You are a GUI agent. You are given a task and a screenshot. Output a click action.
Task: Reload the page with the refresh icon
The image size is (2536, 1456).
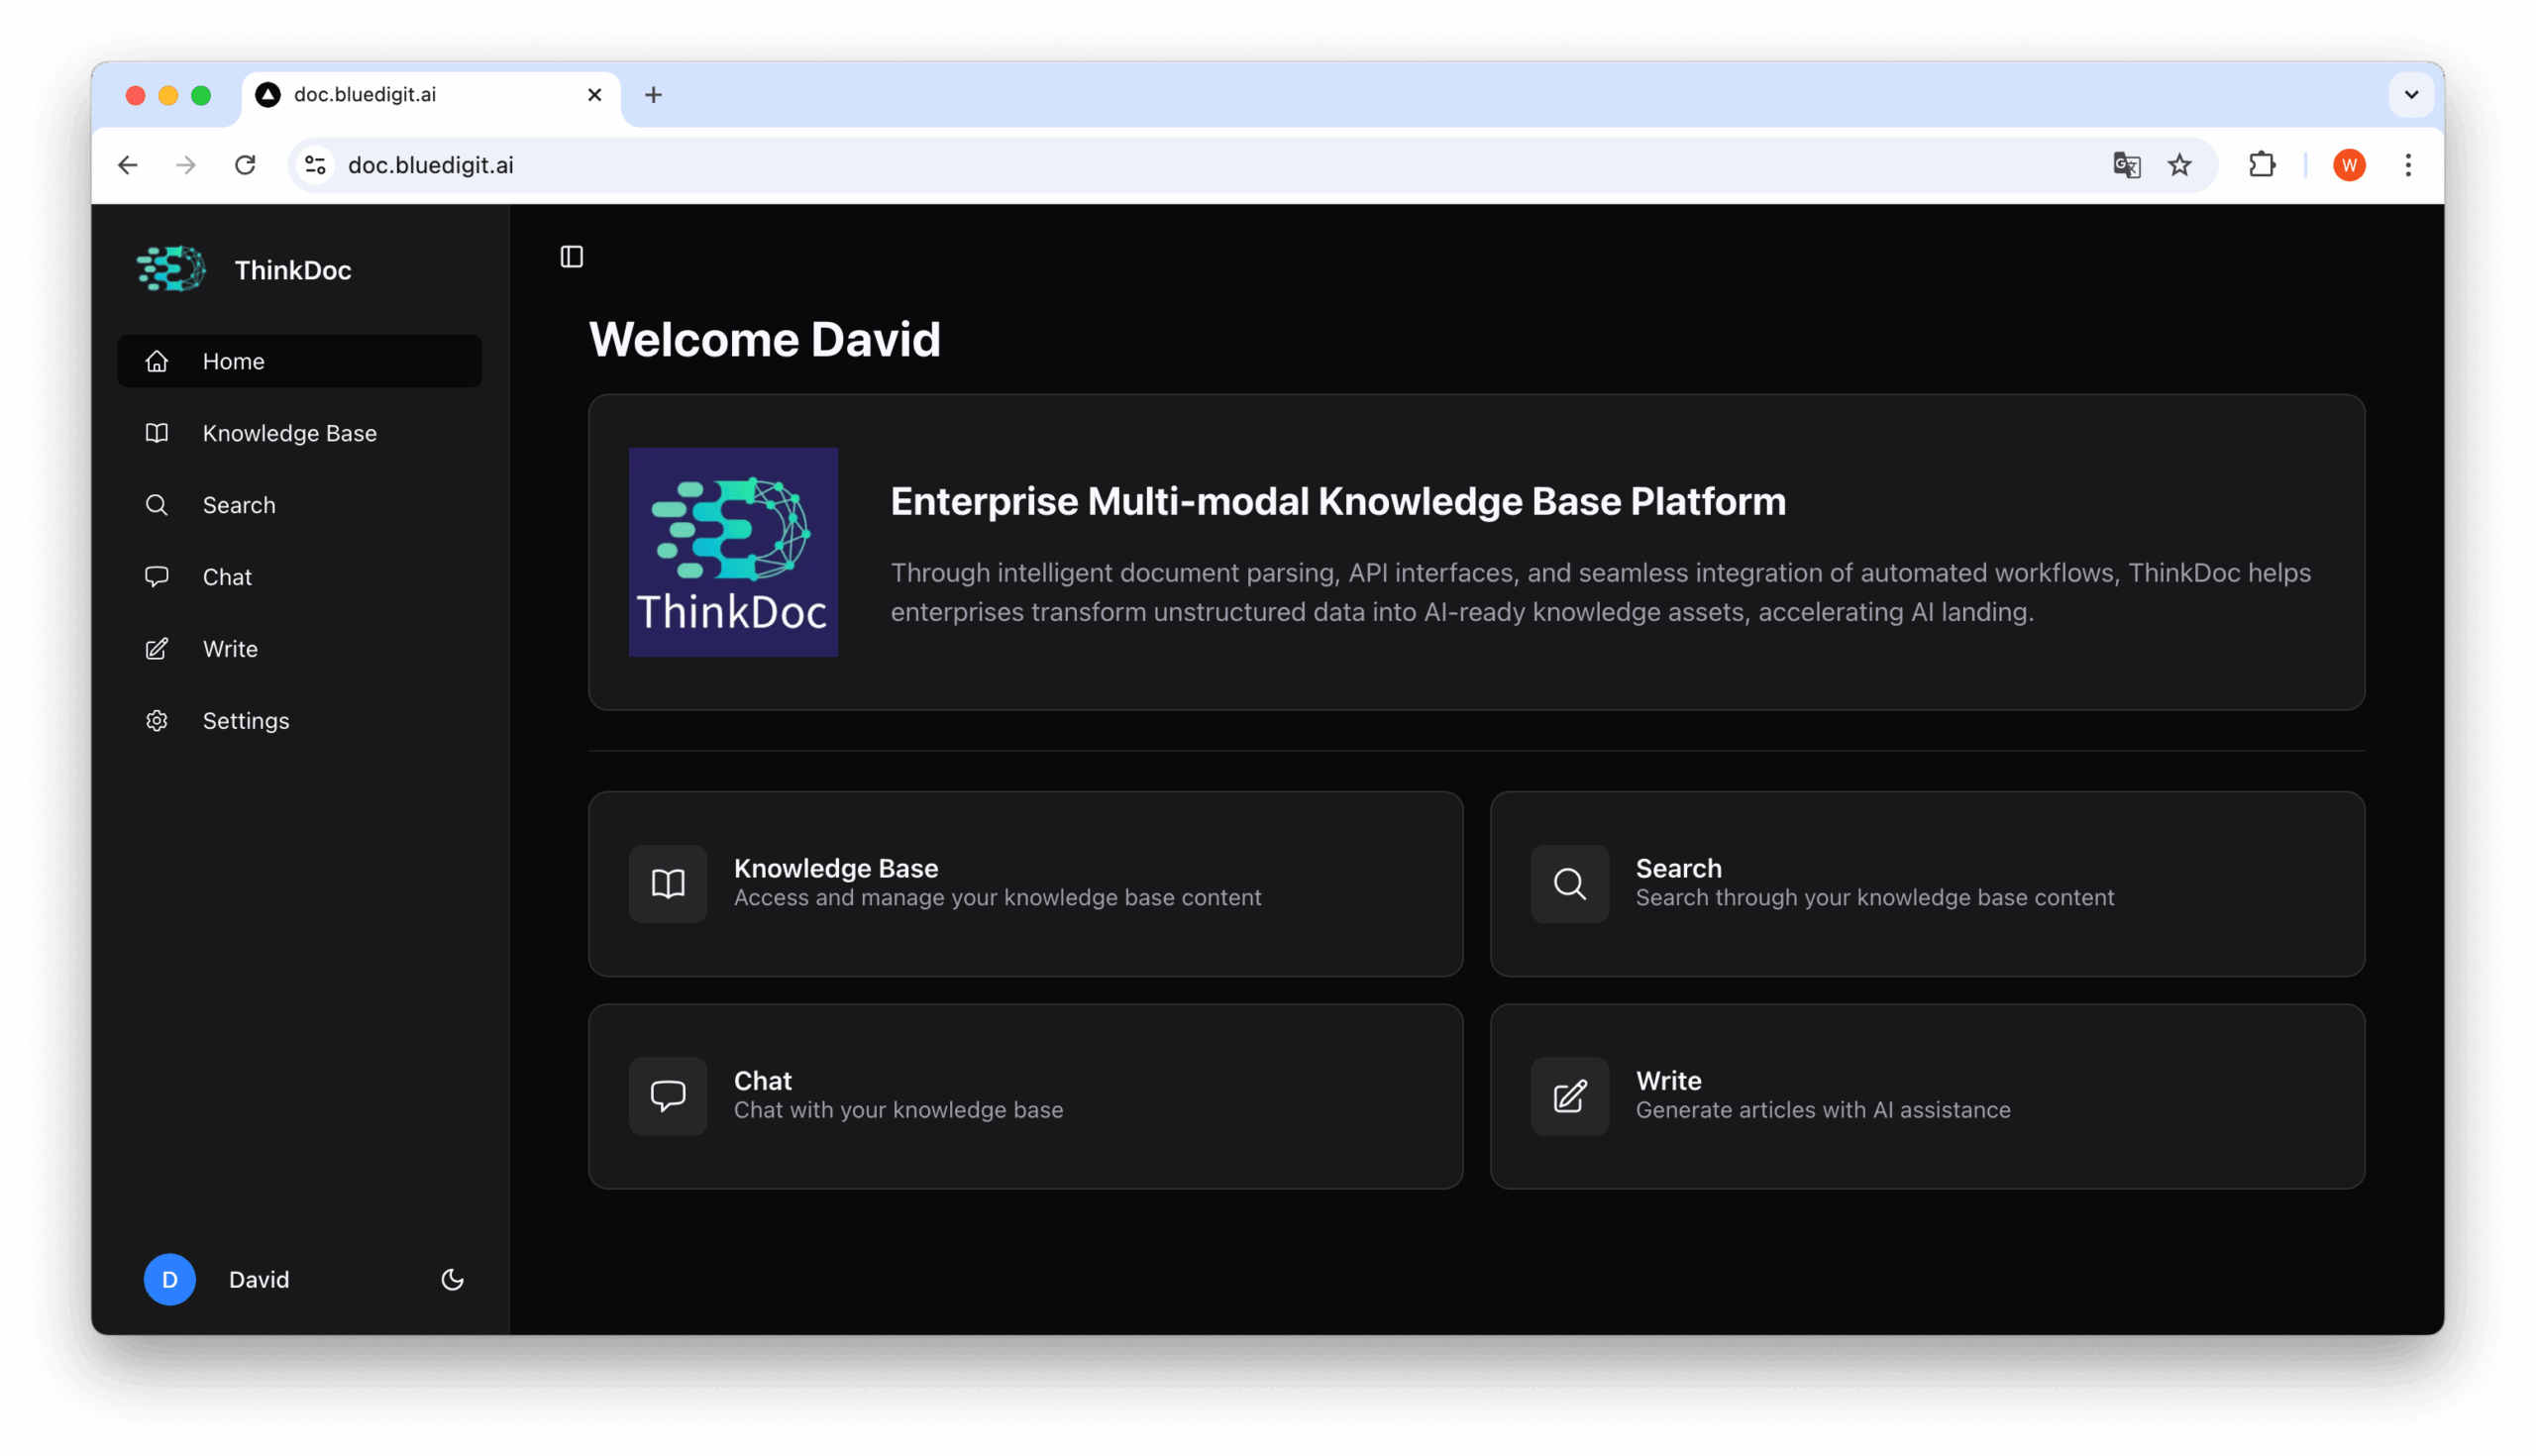tap(245, 165)
